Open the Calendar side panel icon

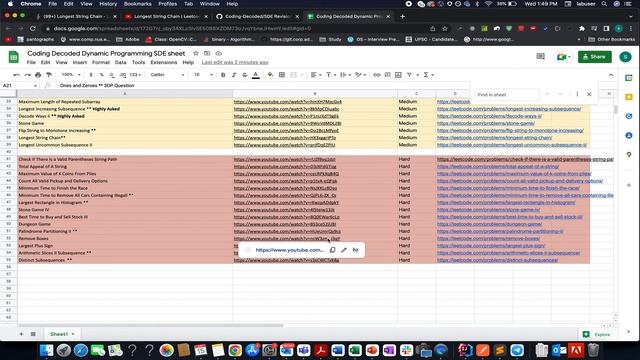(x=629, y=78)
